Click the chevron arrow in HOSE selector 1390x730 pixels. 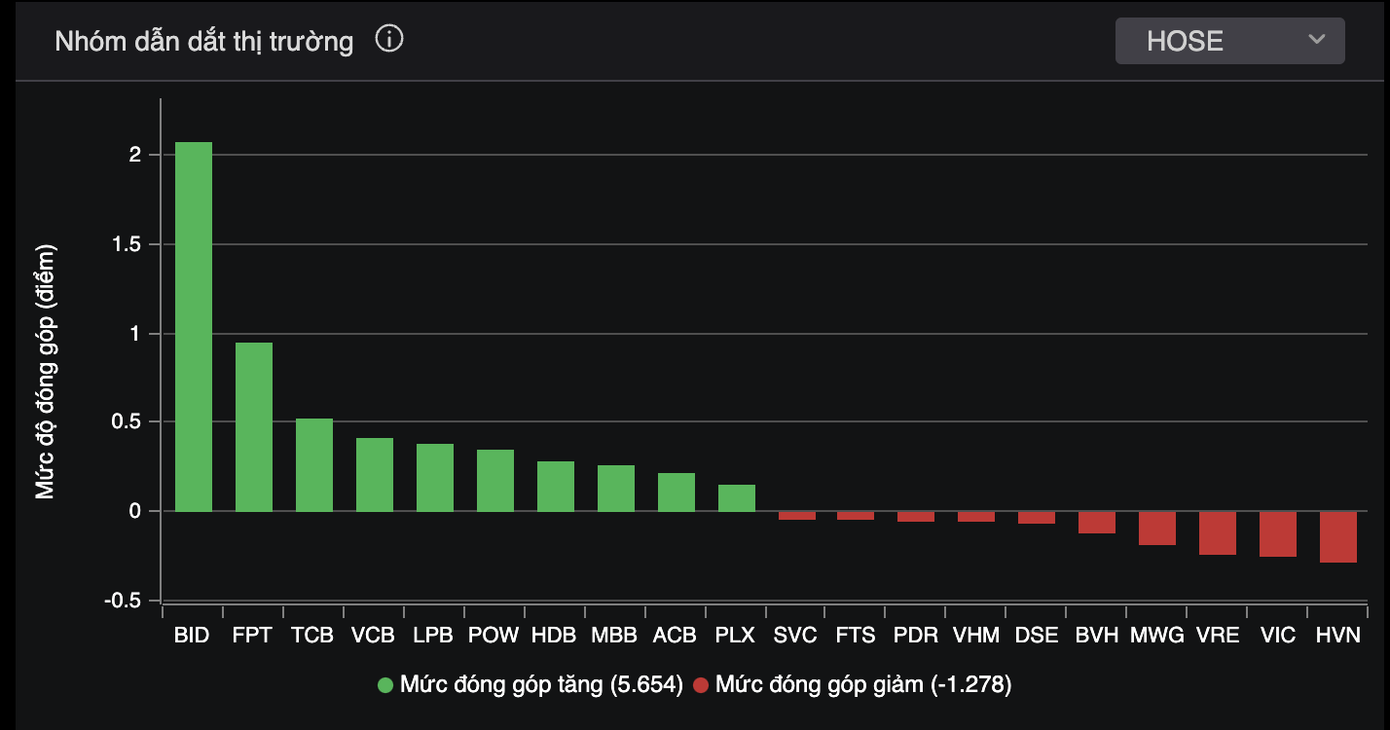click(x=1316, y=40)
